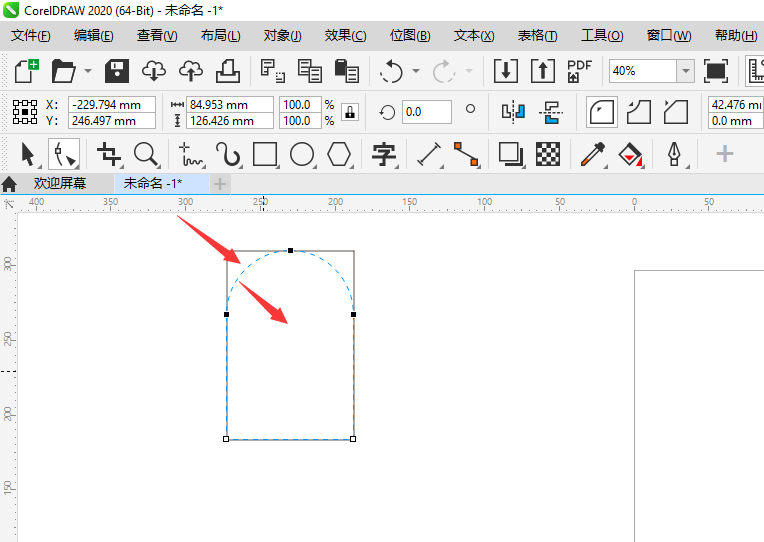This screenshot has height=542, width=764.
Task: Select the scalloped corner style
Action: [639, 112]
